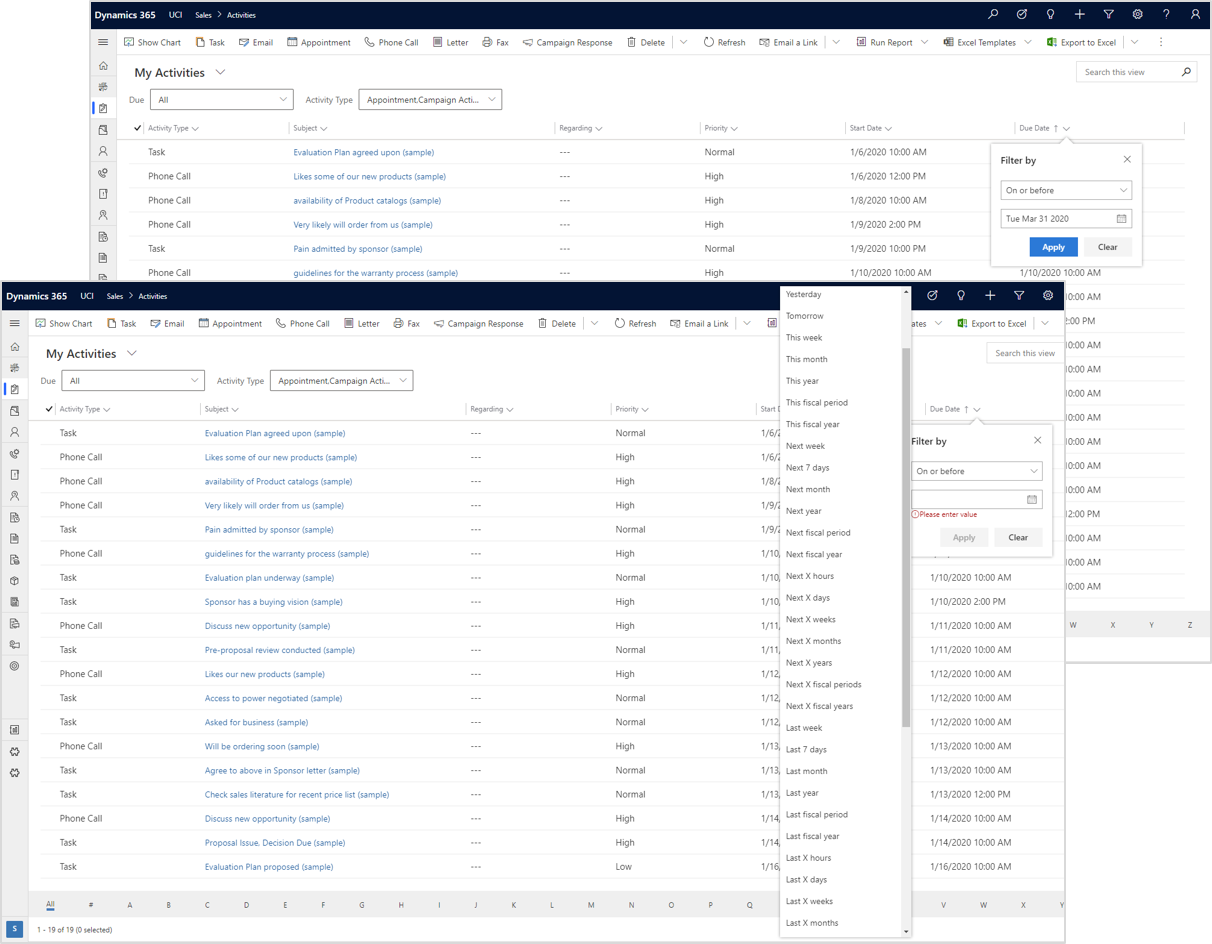Click search magnifier icon in back window header
1212x944 pixels.
[993, 15]
